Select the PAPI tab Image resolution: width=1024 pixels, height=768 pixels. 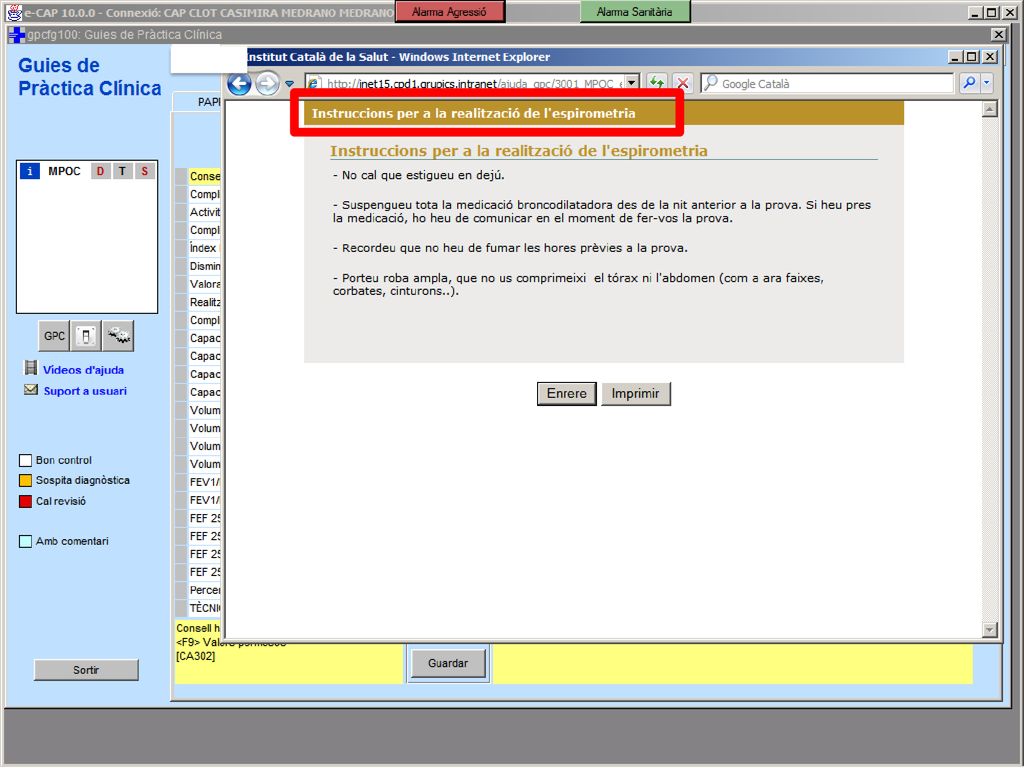[x=199, y=102]
